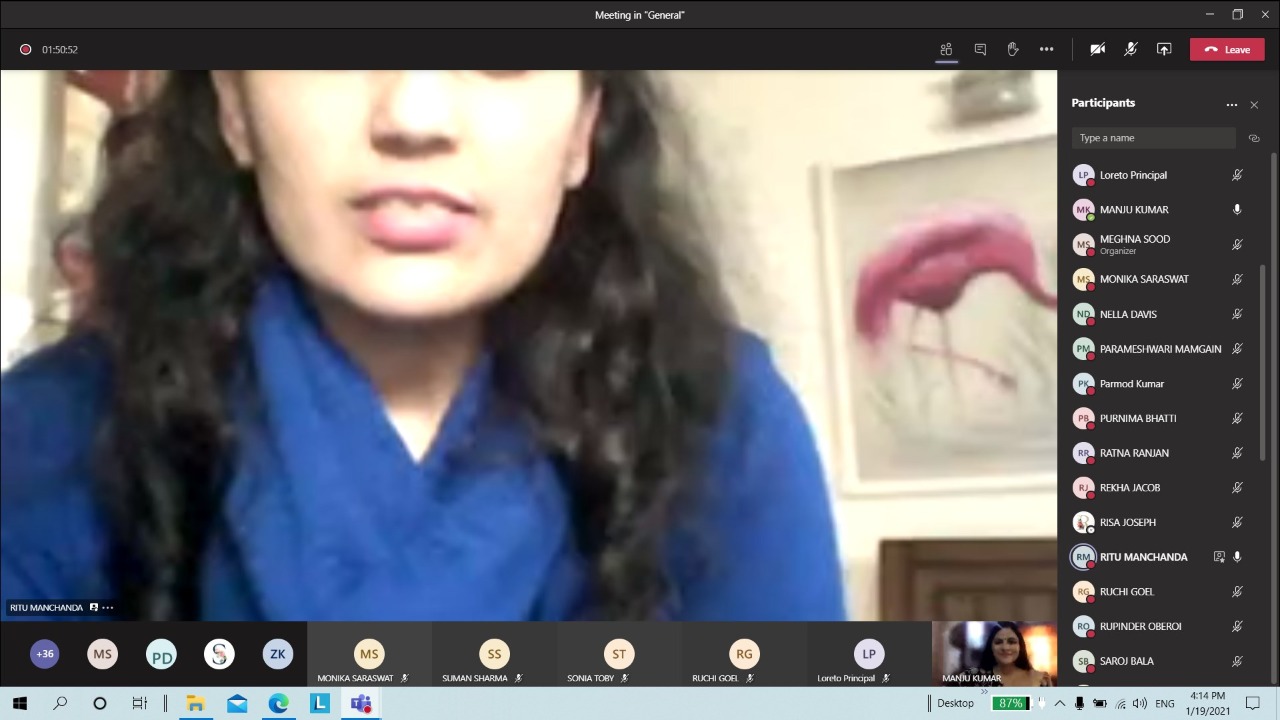
Task: Click the Show participants icon in toolbar
Action: pos(946,49)
